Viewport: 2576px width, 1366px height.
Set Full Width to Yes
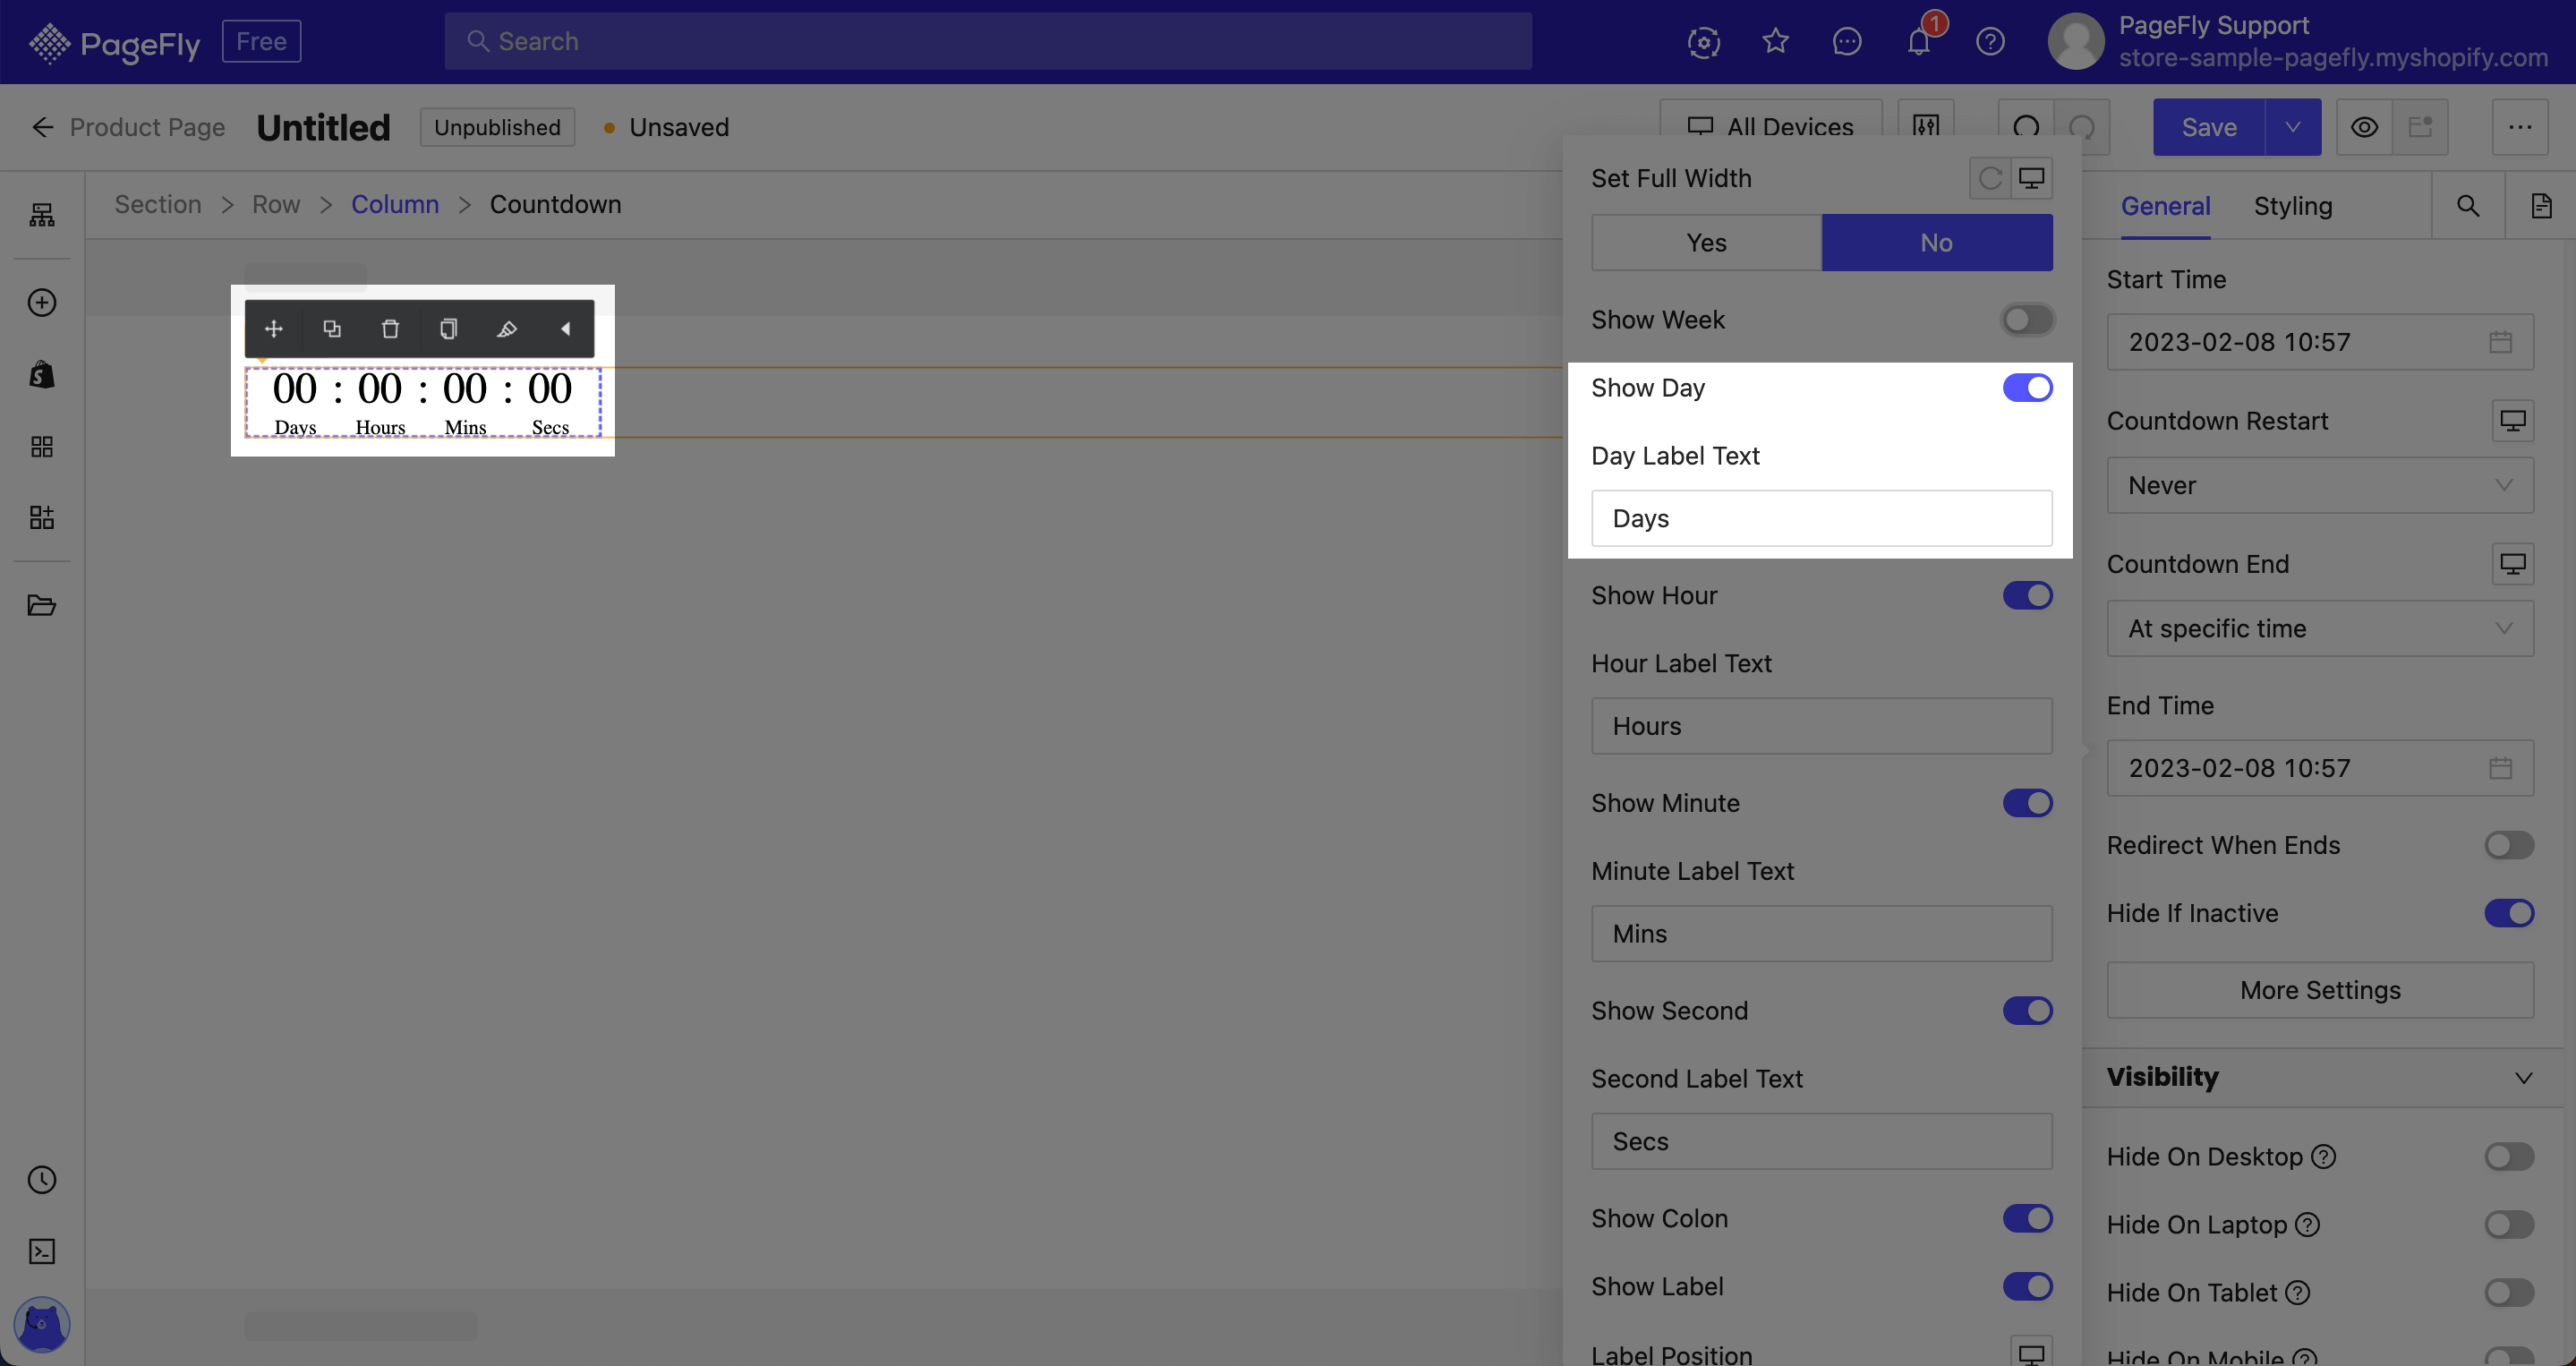(1706, 242)
